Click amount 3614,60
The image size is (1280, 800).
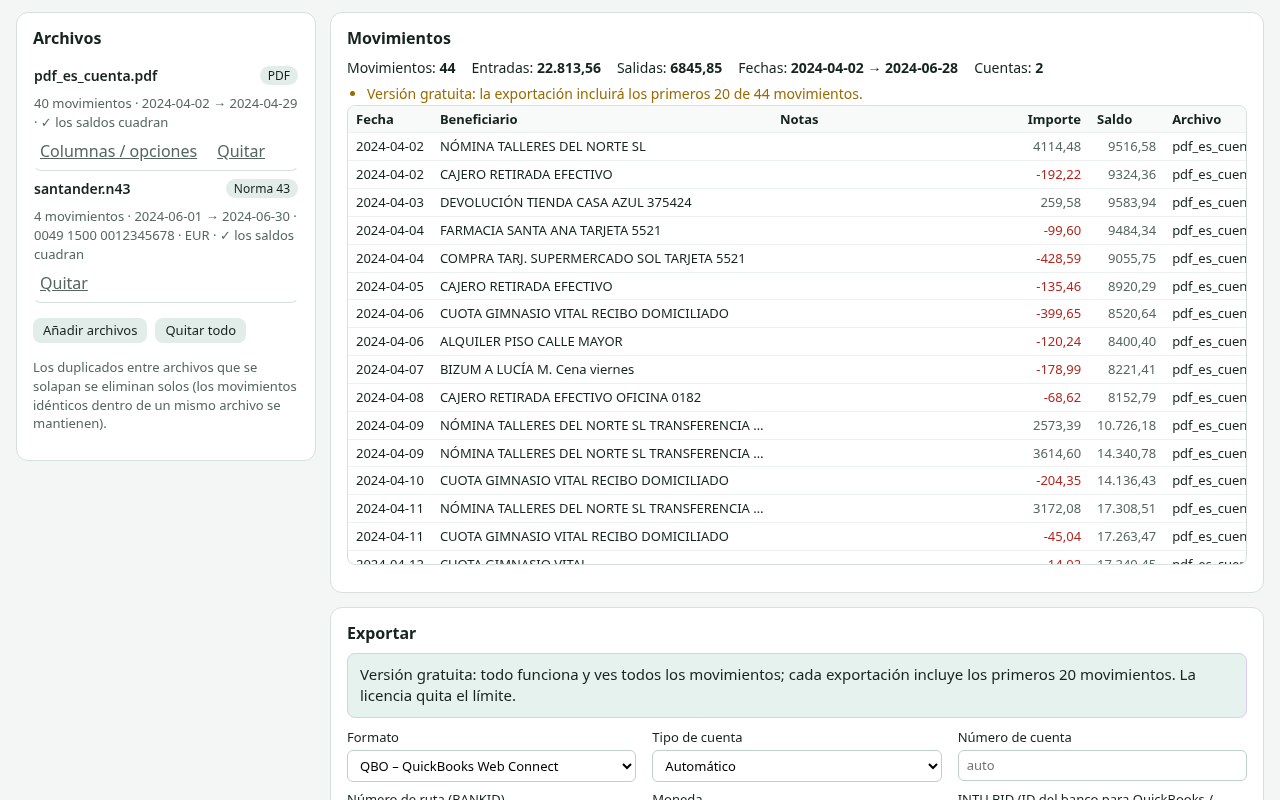(x=1057, y=453)
